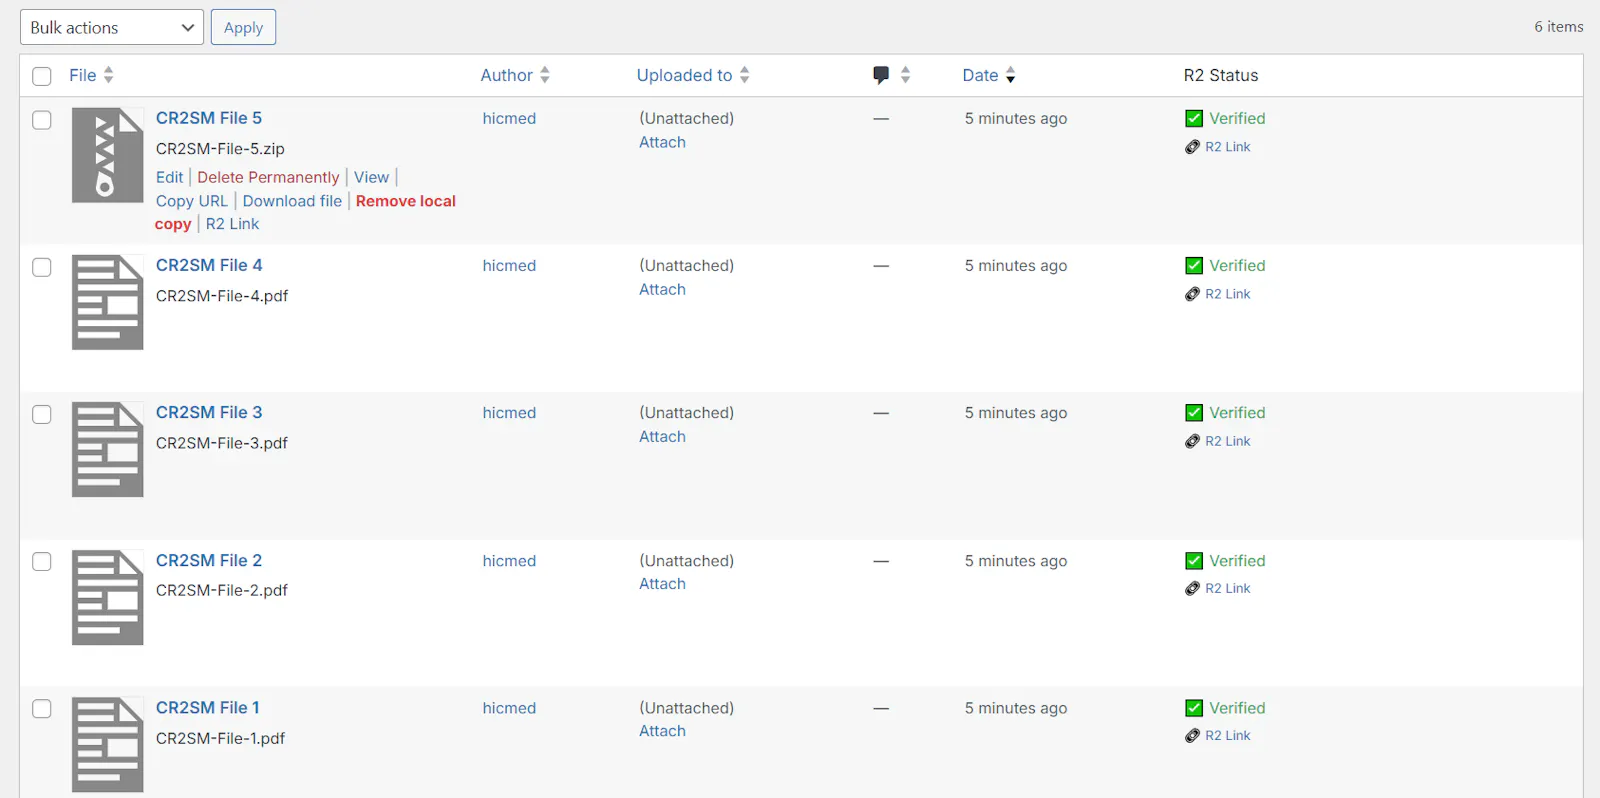
Task: Click Download file for CR2SM File 5
Action: [292, 201]
